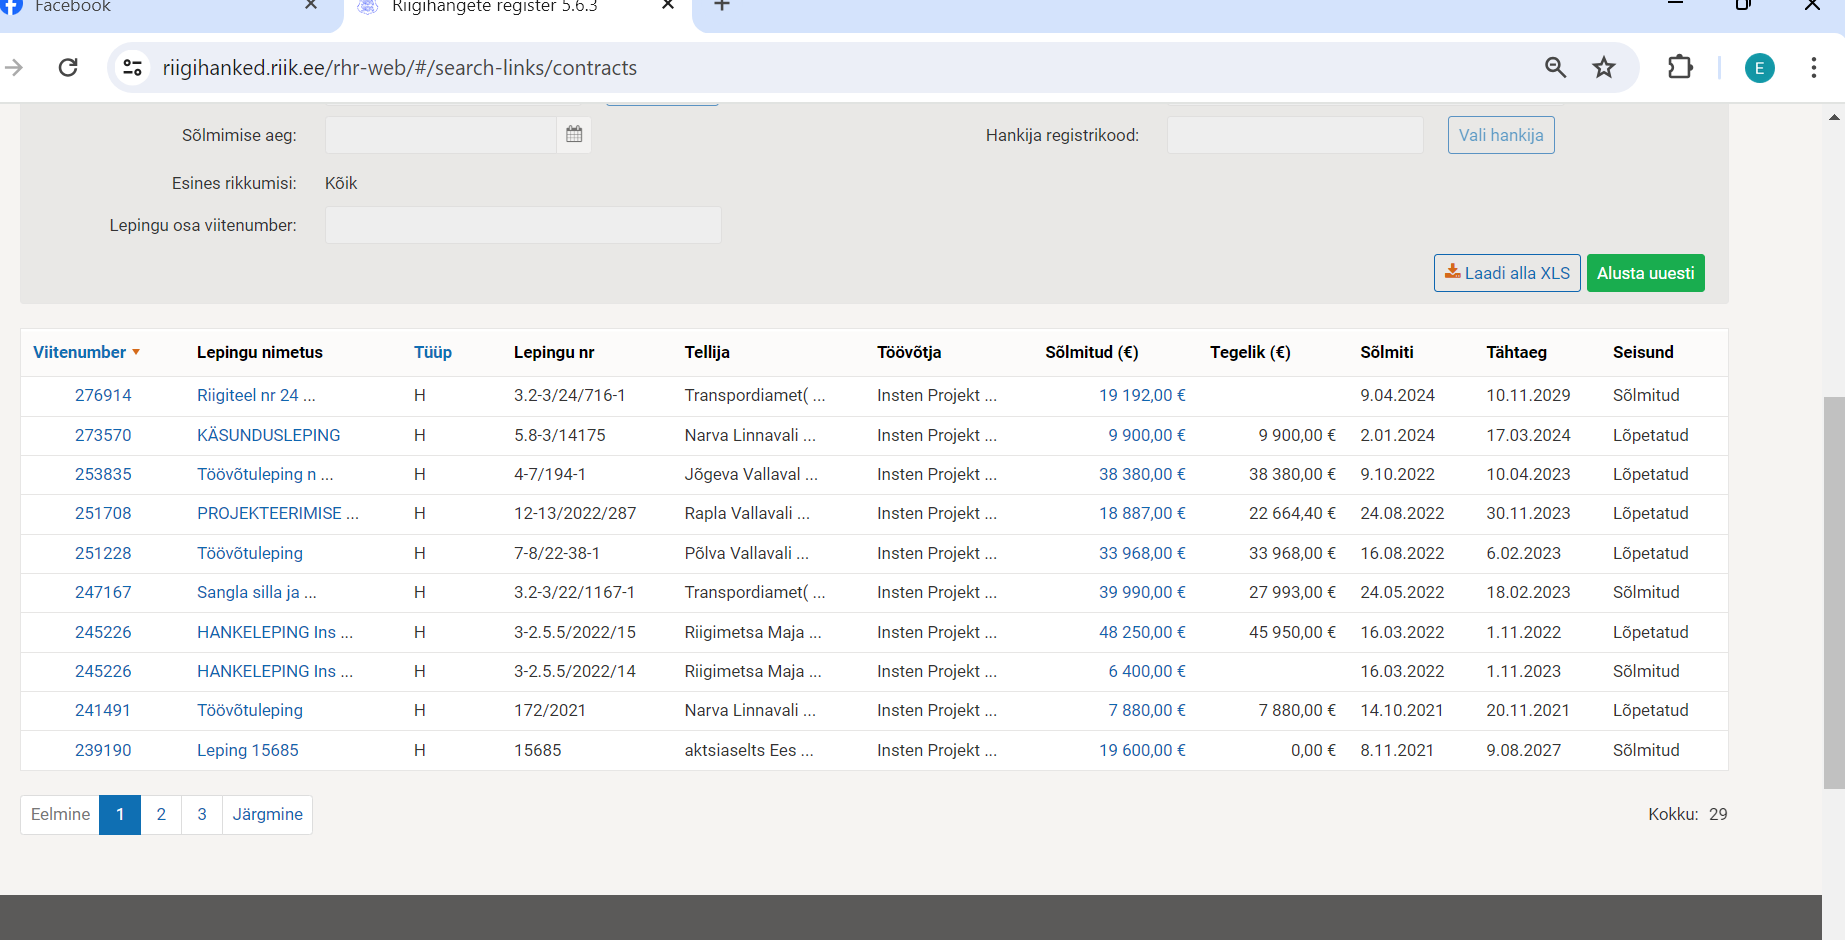1845x940 pixels.
Task: Click amount 9 900,00 € in Sõlmitud column
Action: tap(1147, 435)
